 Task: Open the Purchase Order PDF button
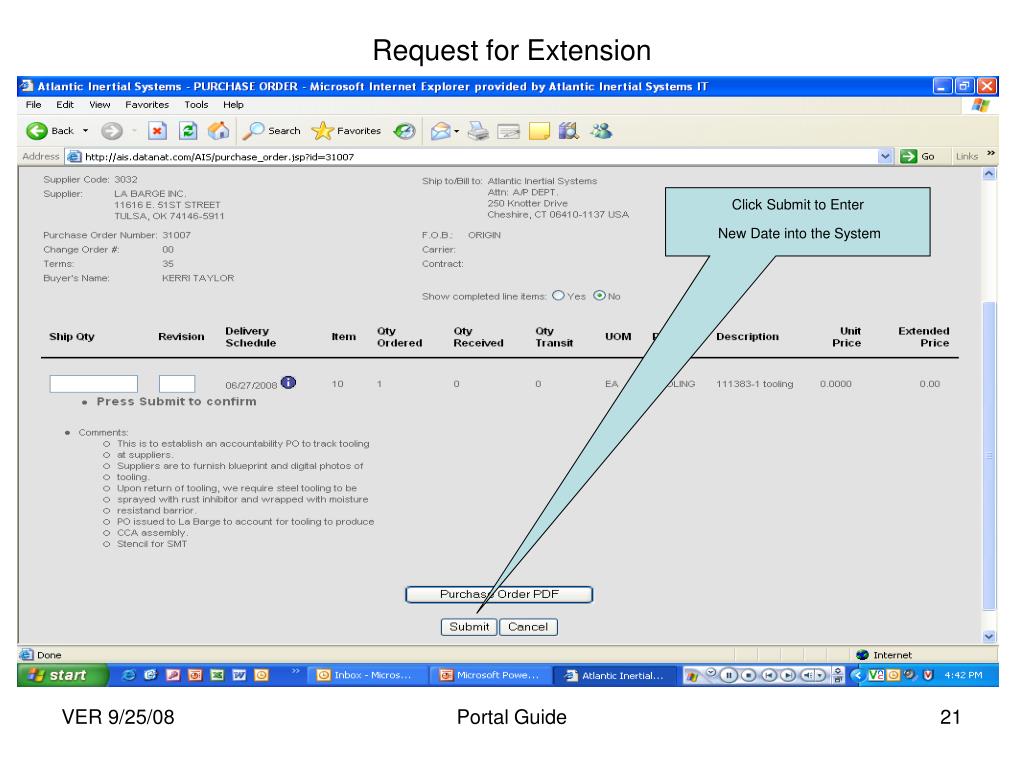[499, 594]
